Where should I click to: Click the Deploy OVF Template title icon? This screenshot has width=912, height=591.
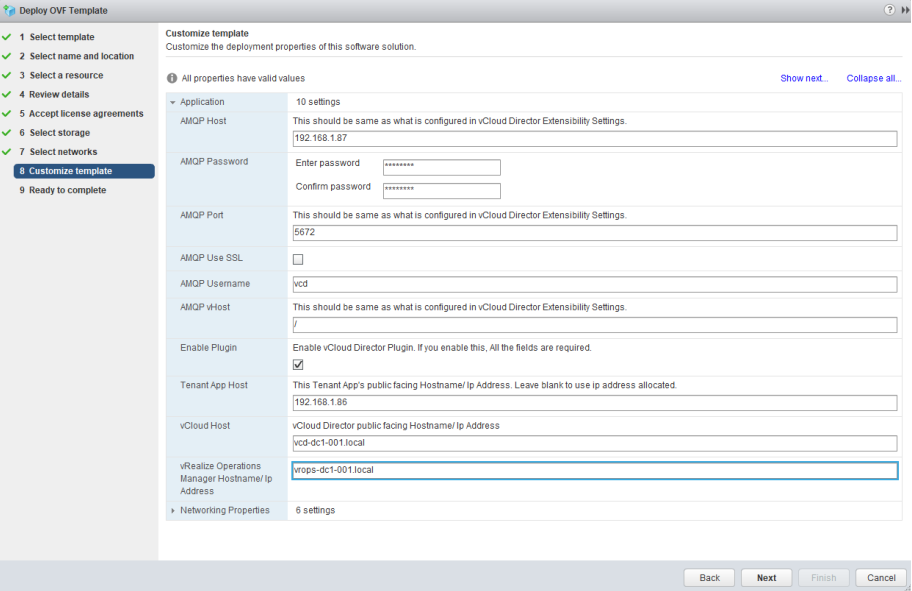click(10, 10)
